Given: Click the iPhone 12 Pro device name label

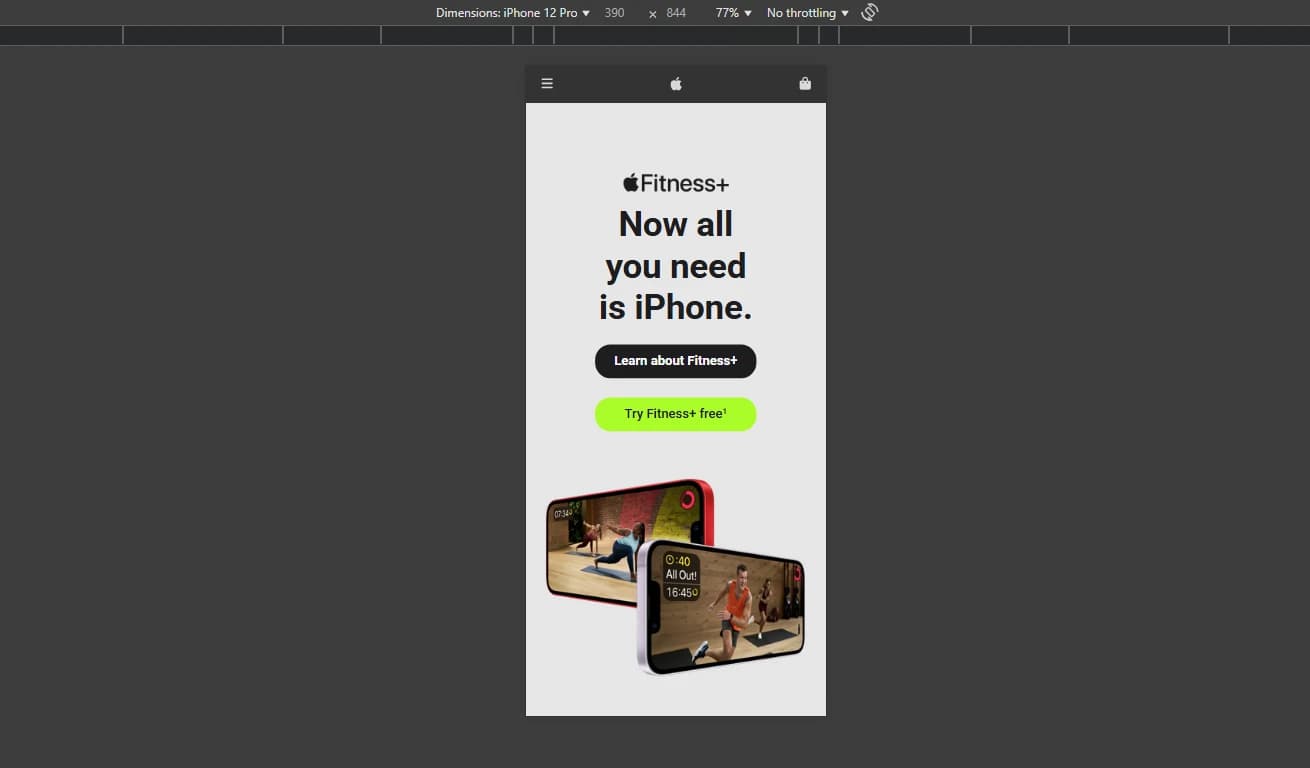Looking at the screenshot, I should tap(538, 12).
